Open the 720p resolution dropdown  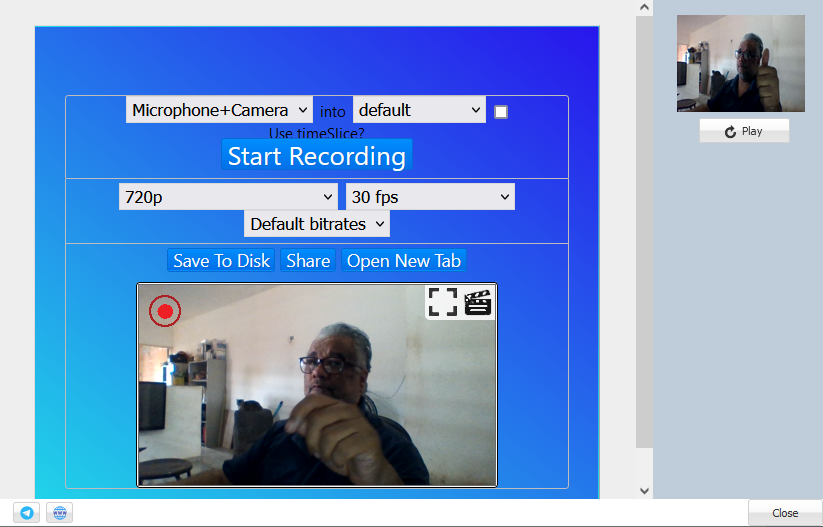[x=228, y=197]
